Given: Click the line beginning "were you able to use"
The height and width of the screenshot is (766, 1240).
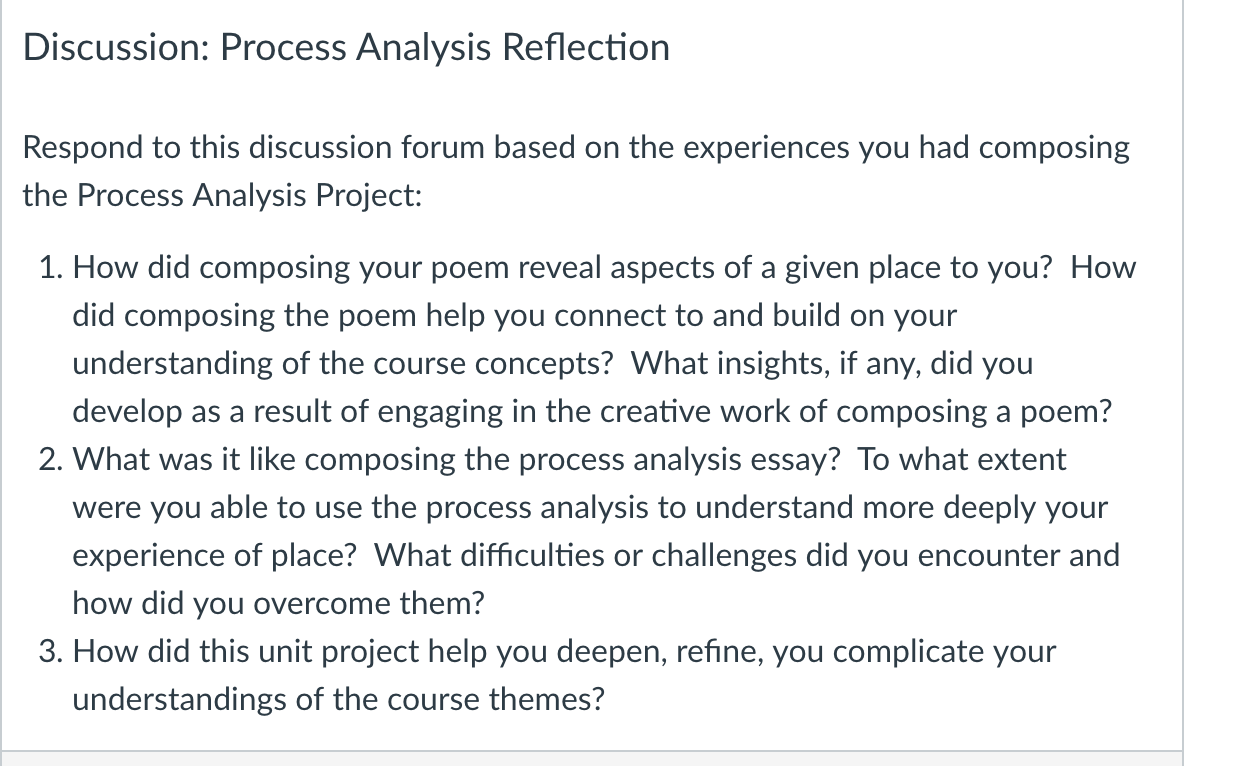Looking at the screenshot, I should tap(590, 508).
